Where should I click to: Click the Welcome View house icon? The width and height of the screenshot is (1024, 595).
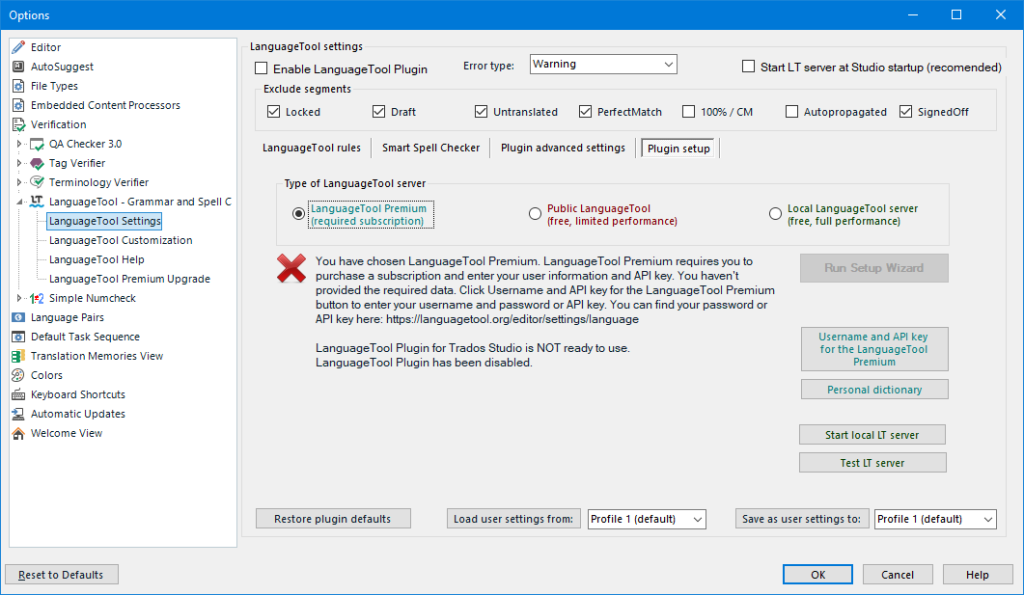point(18,433)
